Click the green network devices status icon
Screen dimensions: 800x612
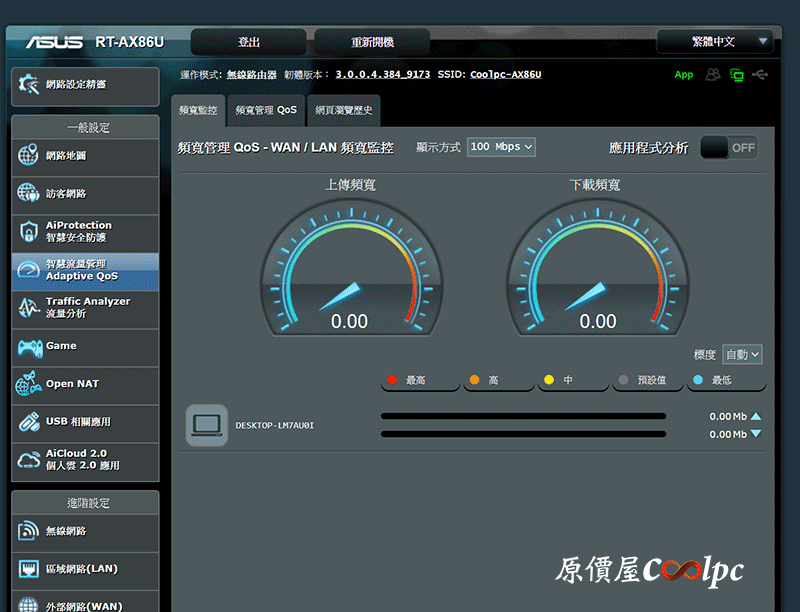point(737,75)
